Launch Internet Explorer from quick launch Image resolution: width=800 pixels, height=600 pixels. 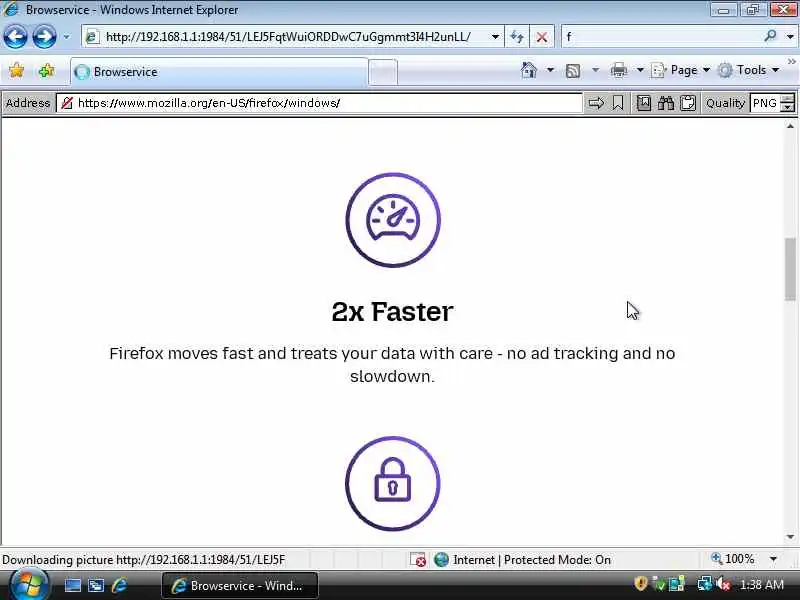click(x=120, y=585)
